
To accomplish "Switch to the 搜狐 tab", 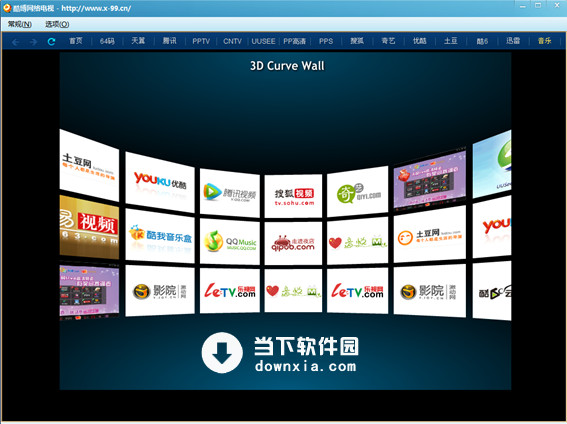I will (357, 41).
